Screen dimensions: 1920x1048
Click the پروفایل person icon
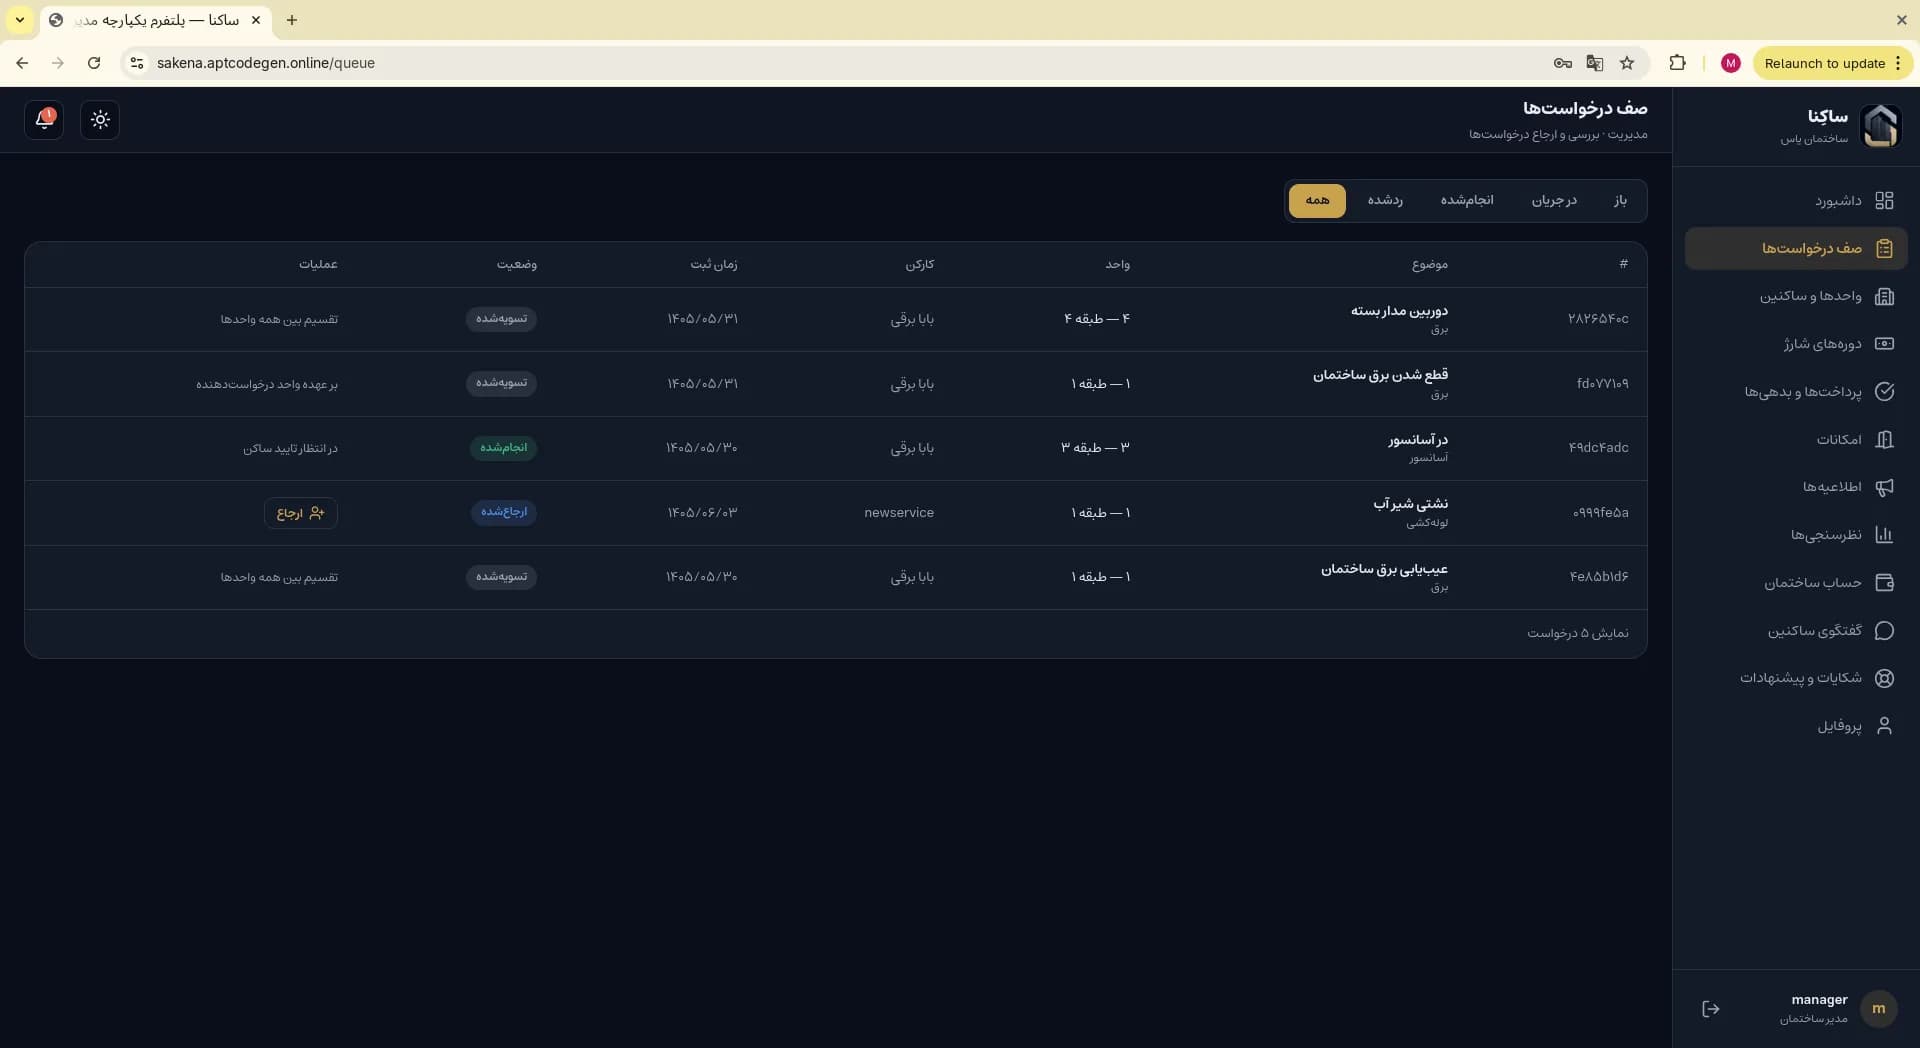[x=1884, y=726]
